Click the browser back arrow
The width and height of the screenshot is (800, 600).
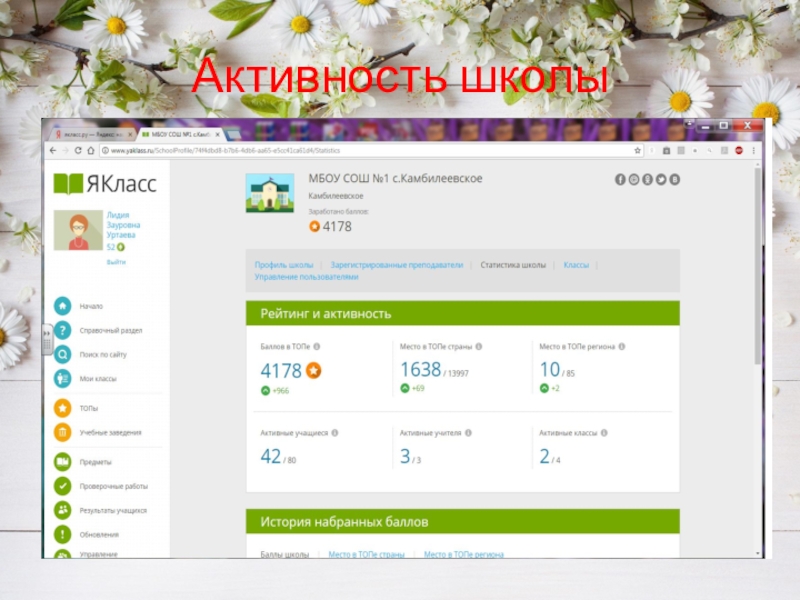click(53, 151)
